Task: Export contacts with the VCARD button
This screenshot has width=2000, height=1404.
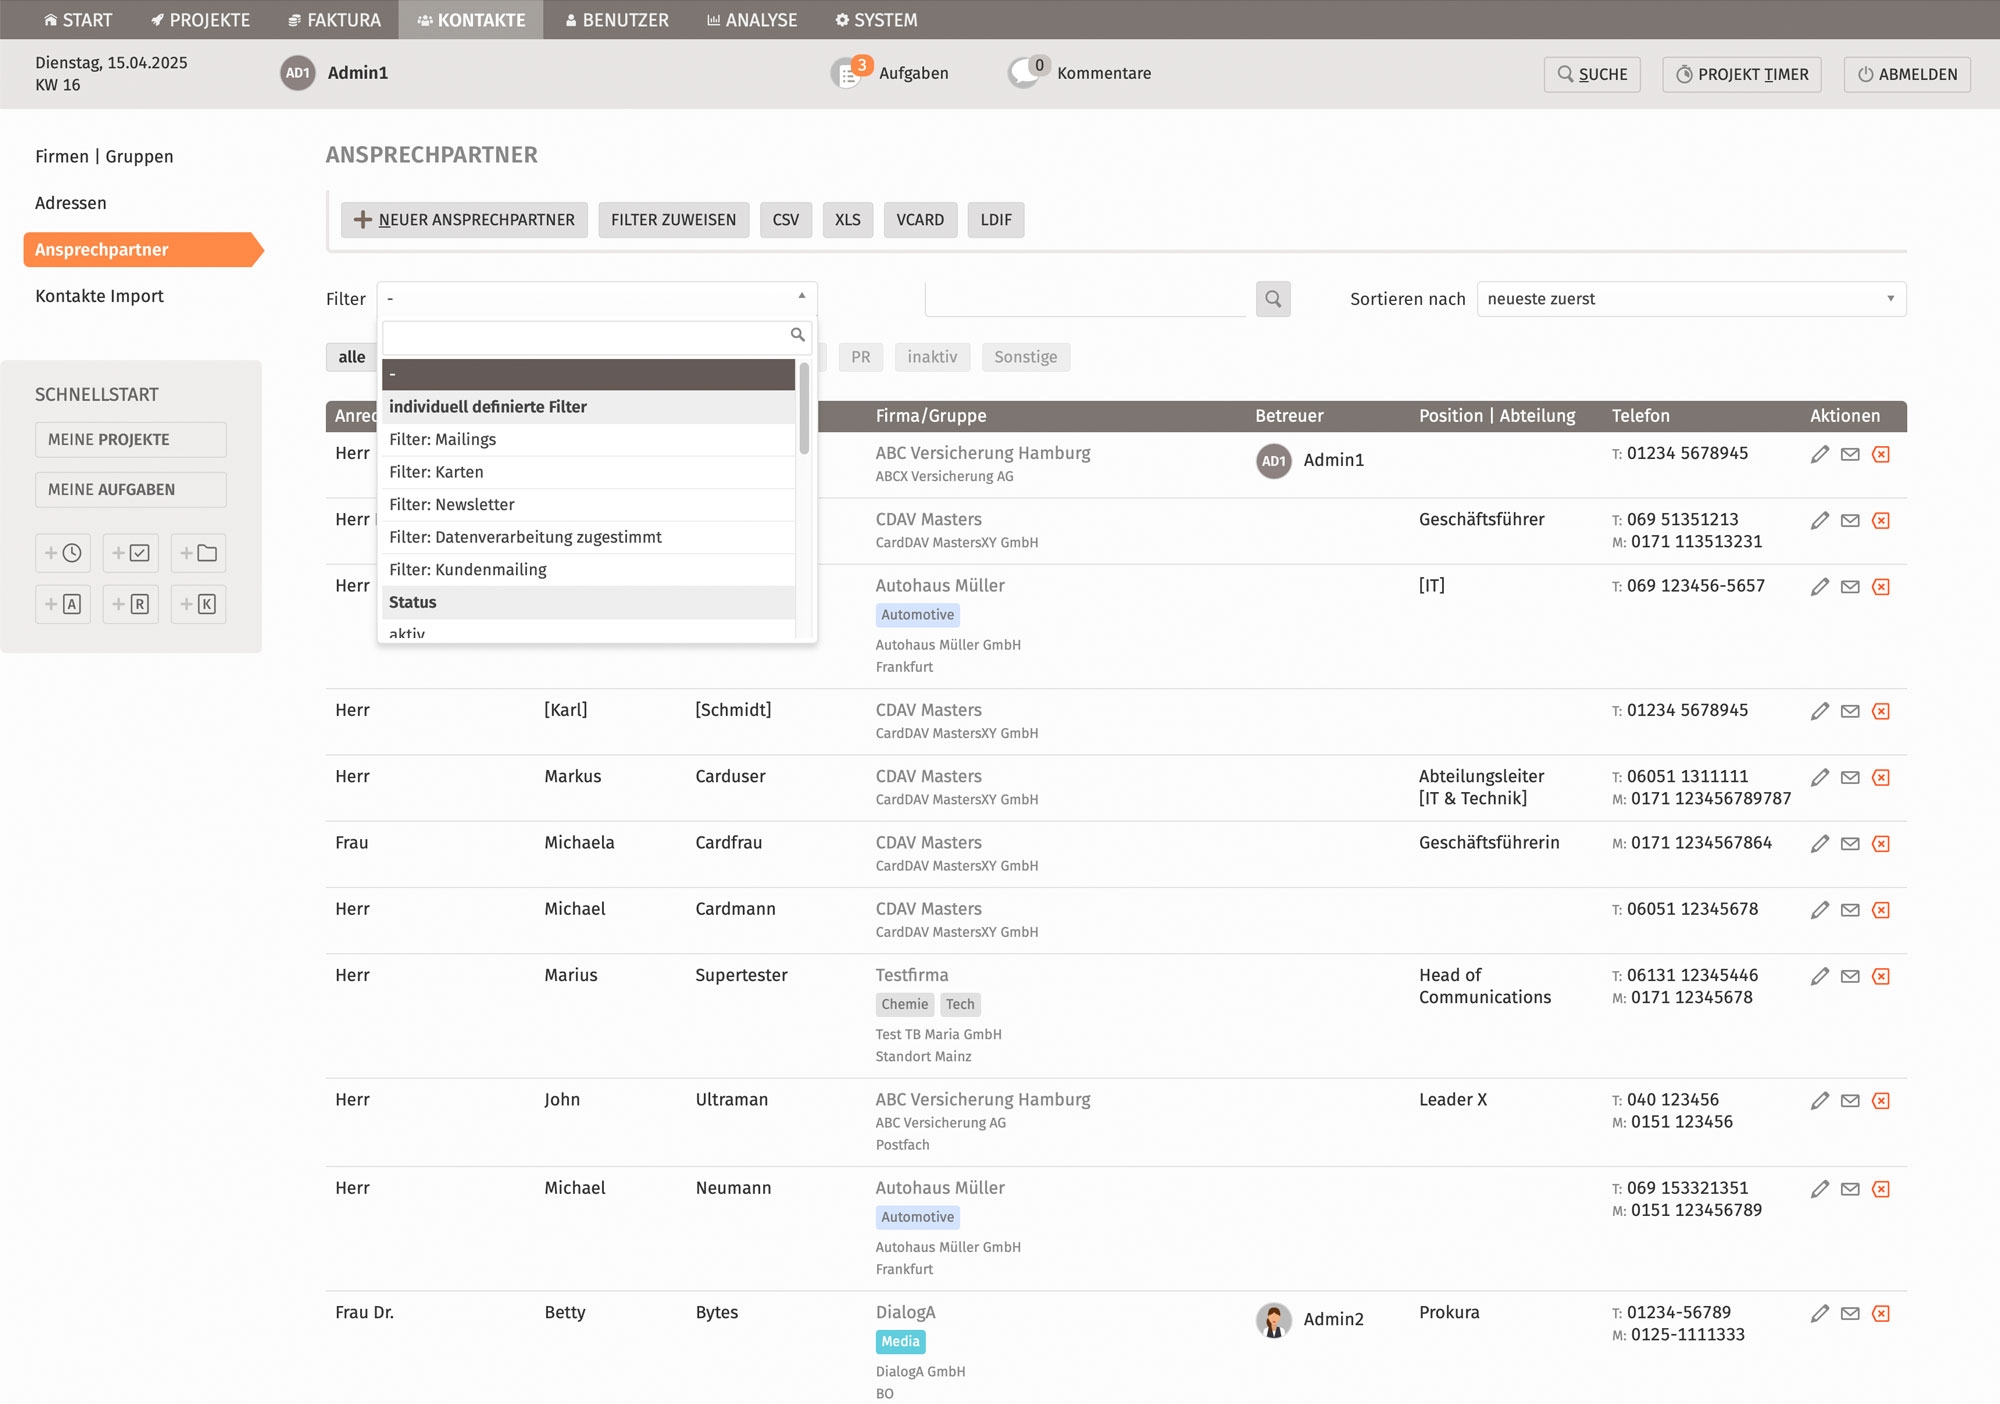Action: click(x=919, y=220)
